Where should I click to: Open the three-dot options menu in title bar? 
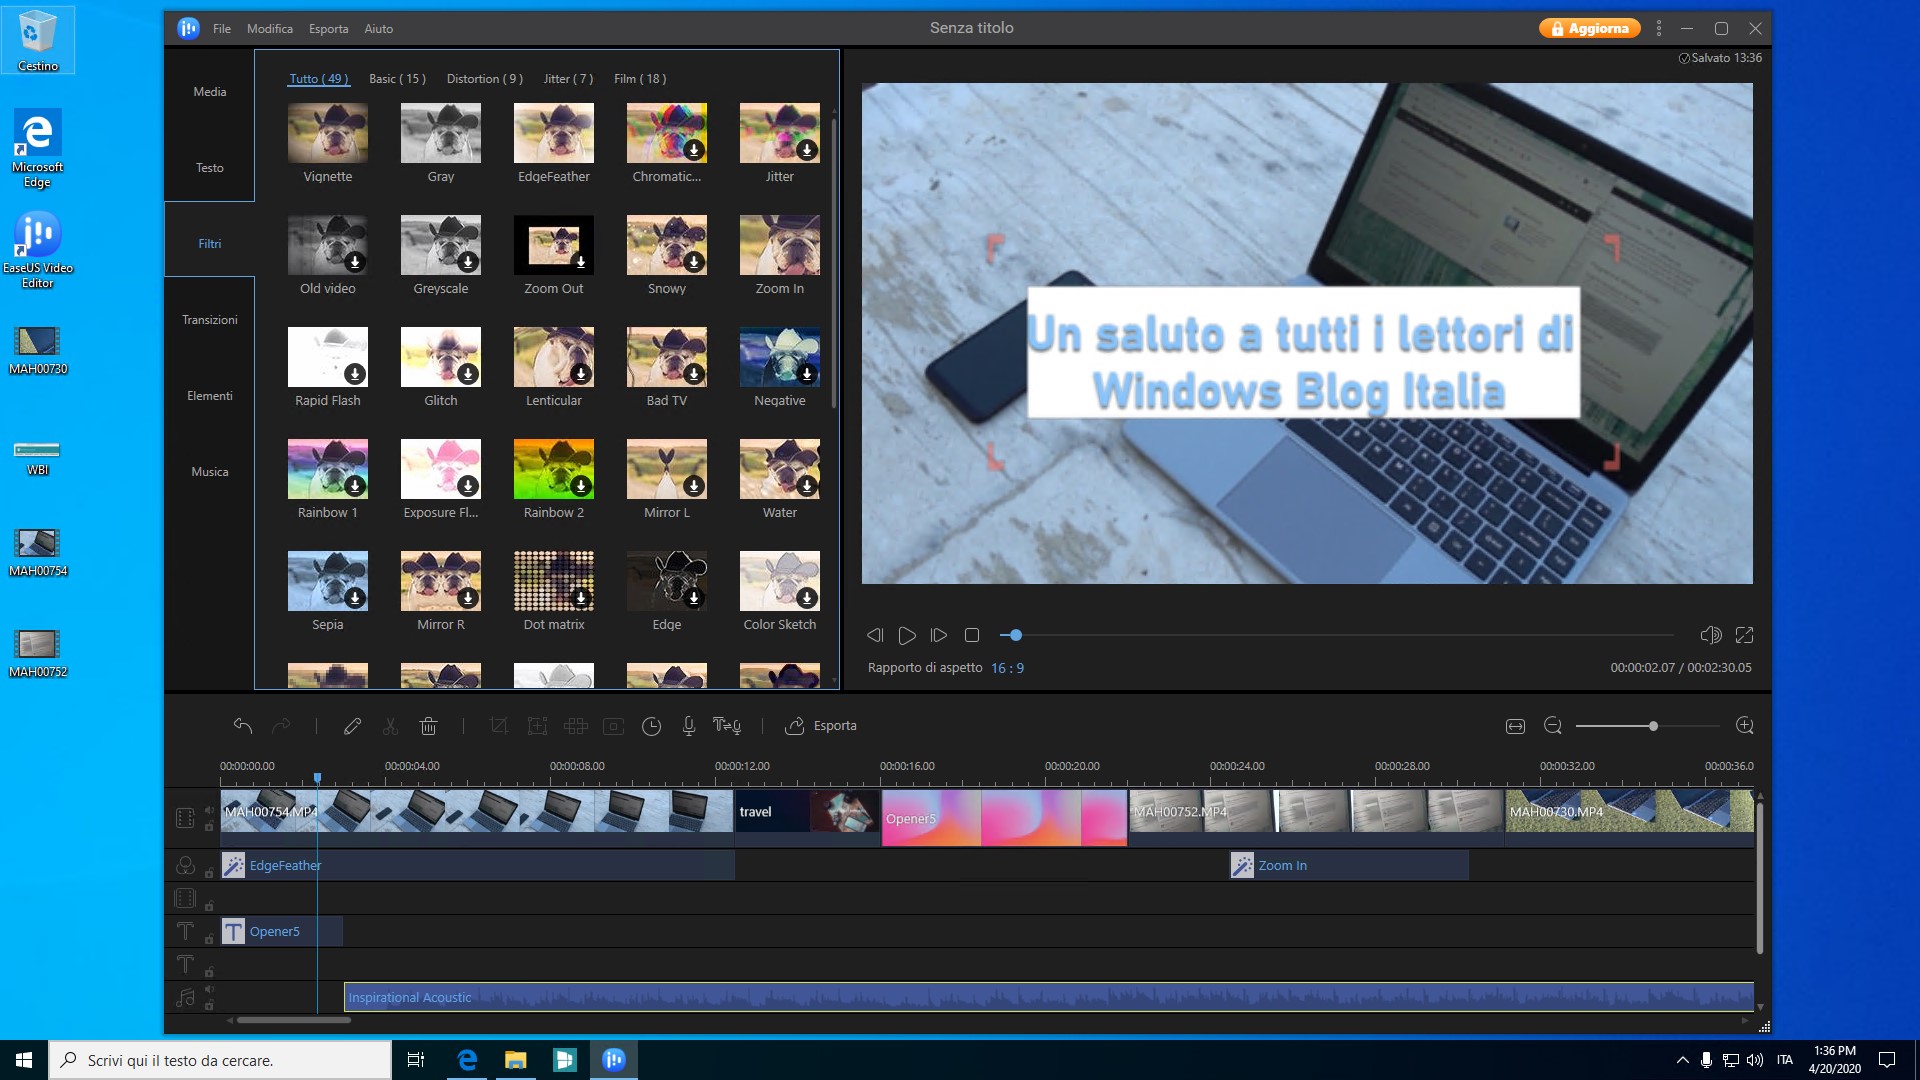point(1659,28)
